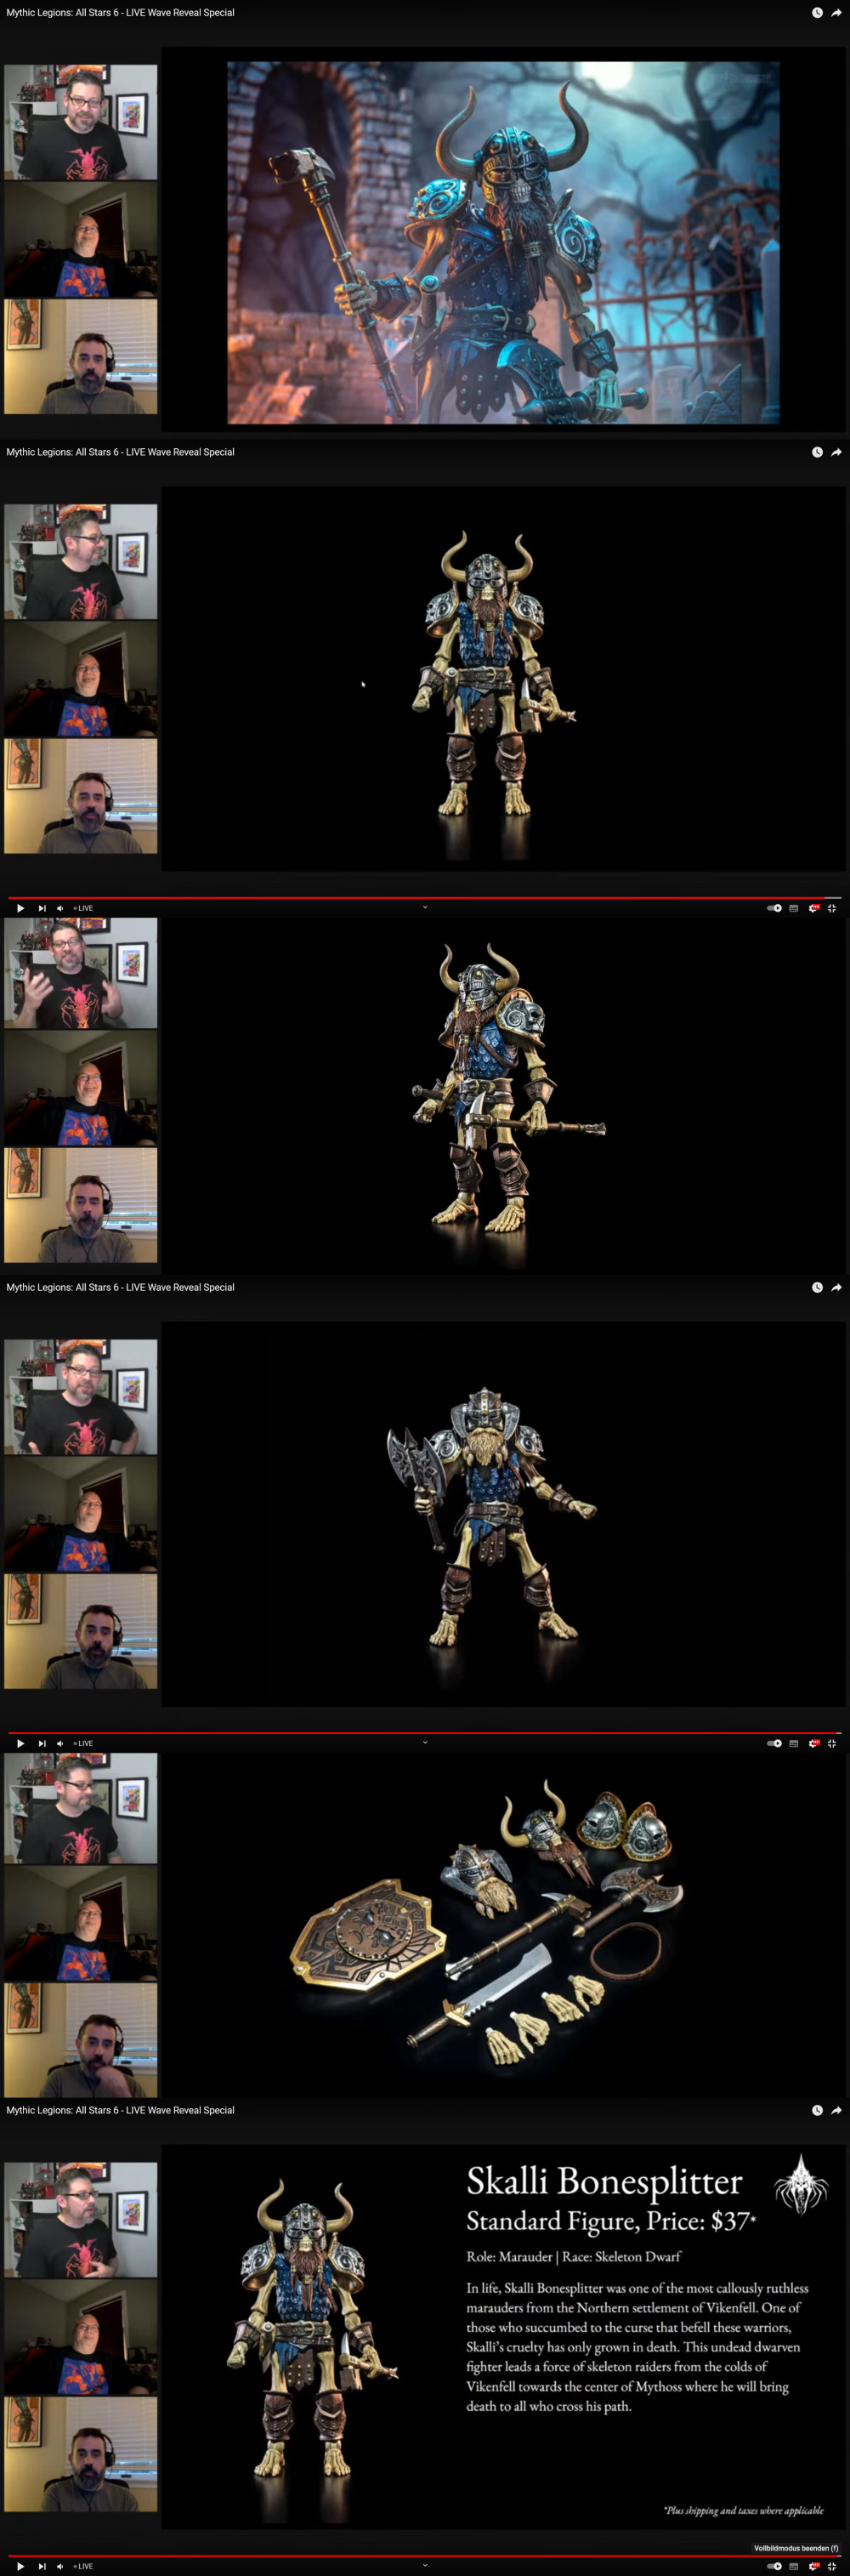Click the "Standard Figure, Price: $37*" text
Viewport: 850px width, 2576px height.
click(611, 2222)
